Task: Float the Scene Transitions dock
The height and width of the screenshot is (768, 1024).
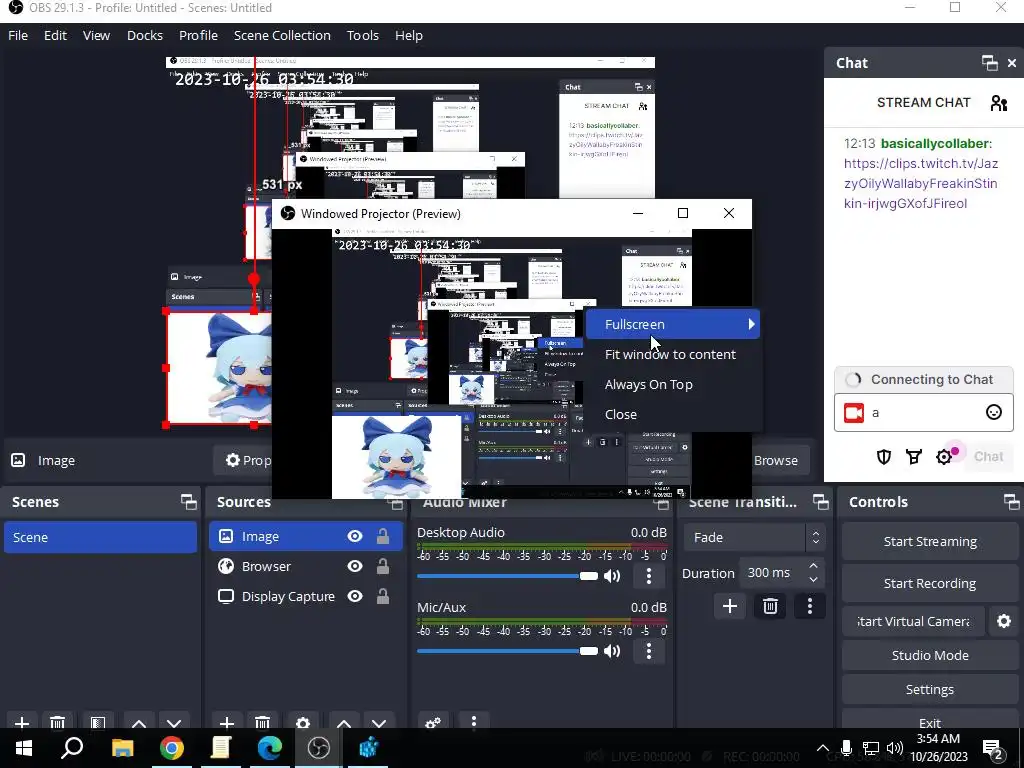Action: tap(820, 502)
